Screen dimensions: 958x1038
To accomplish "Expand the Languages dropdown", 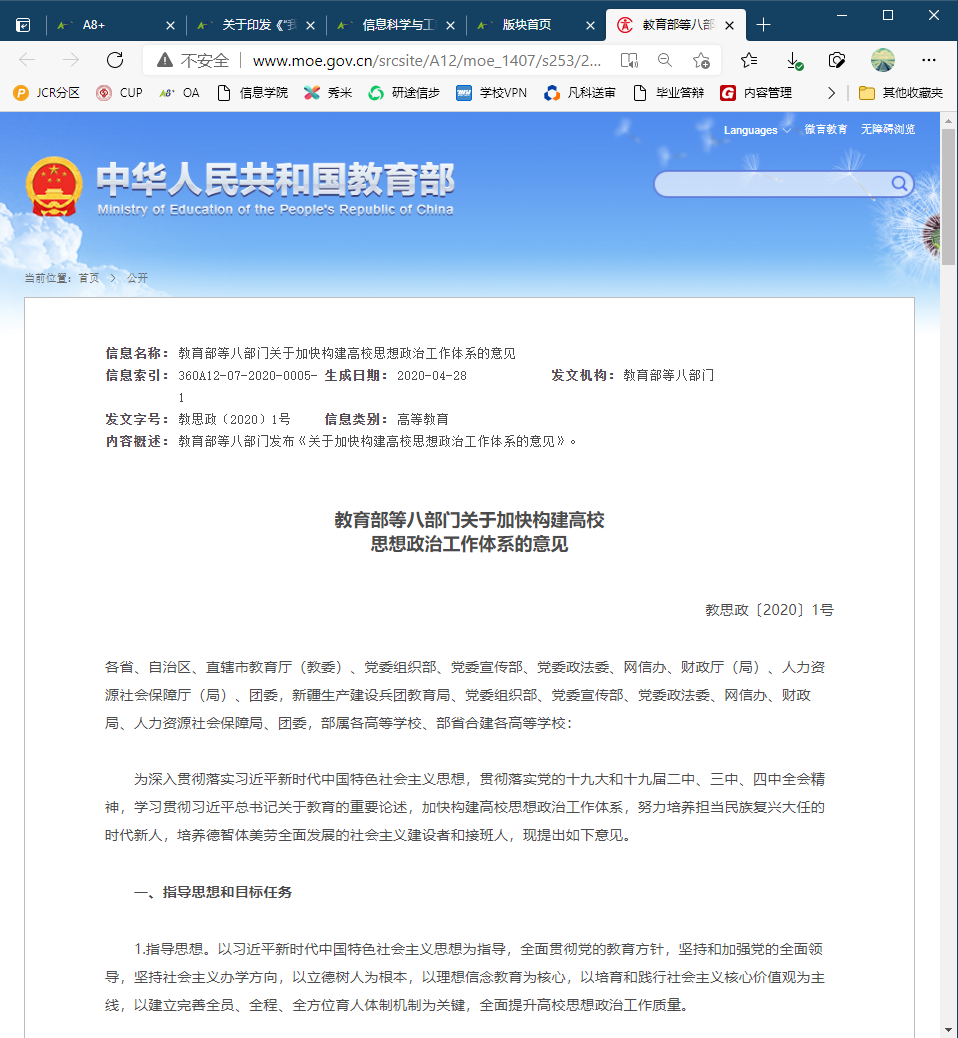I will click(x=757, y=130).
